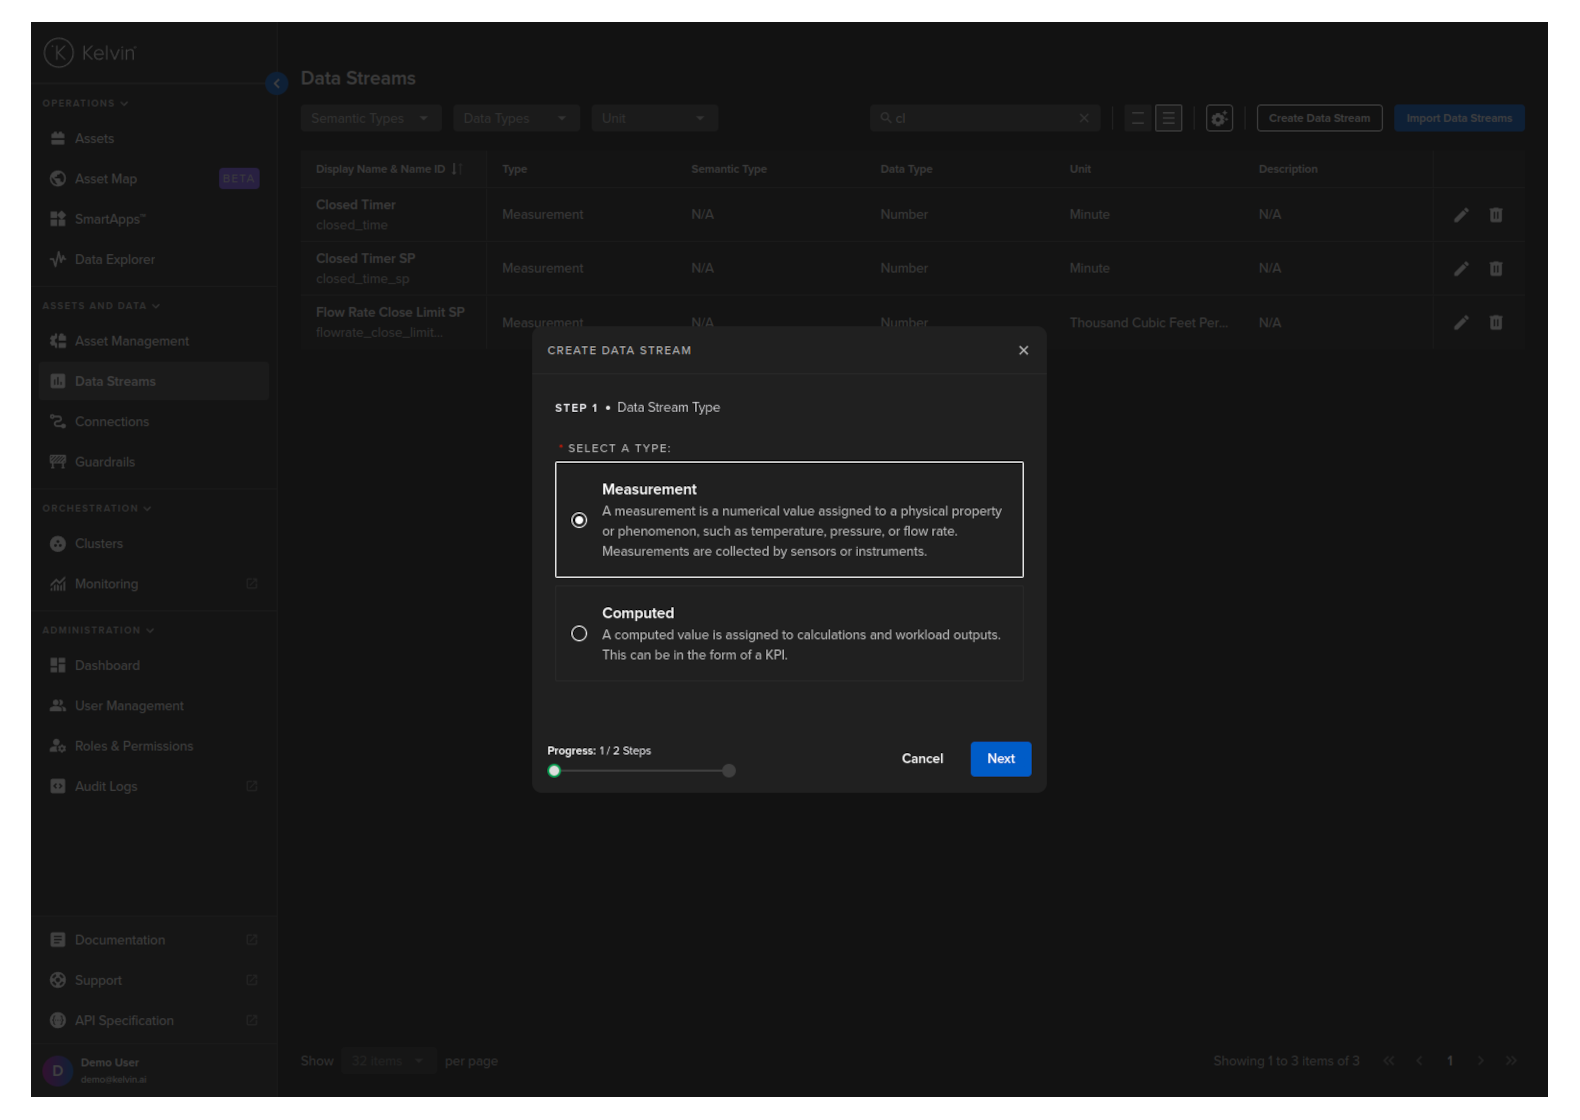Clear the search field text

click(x=1084, y=118)
